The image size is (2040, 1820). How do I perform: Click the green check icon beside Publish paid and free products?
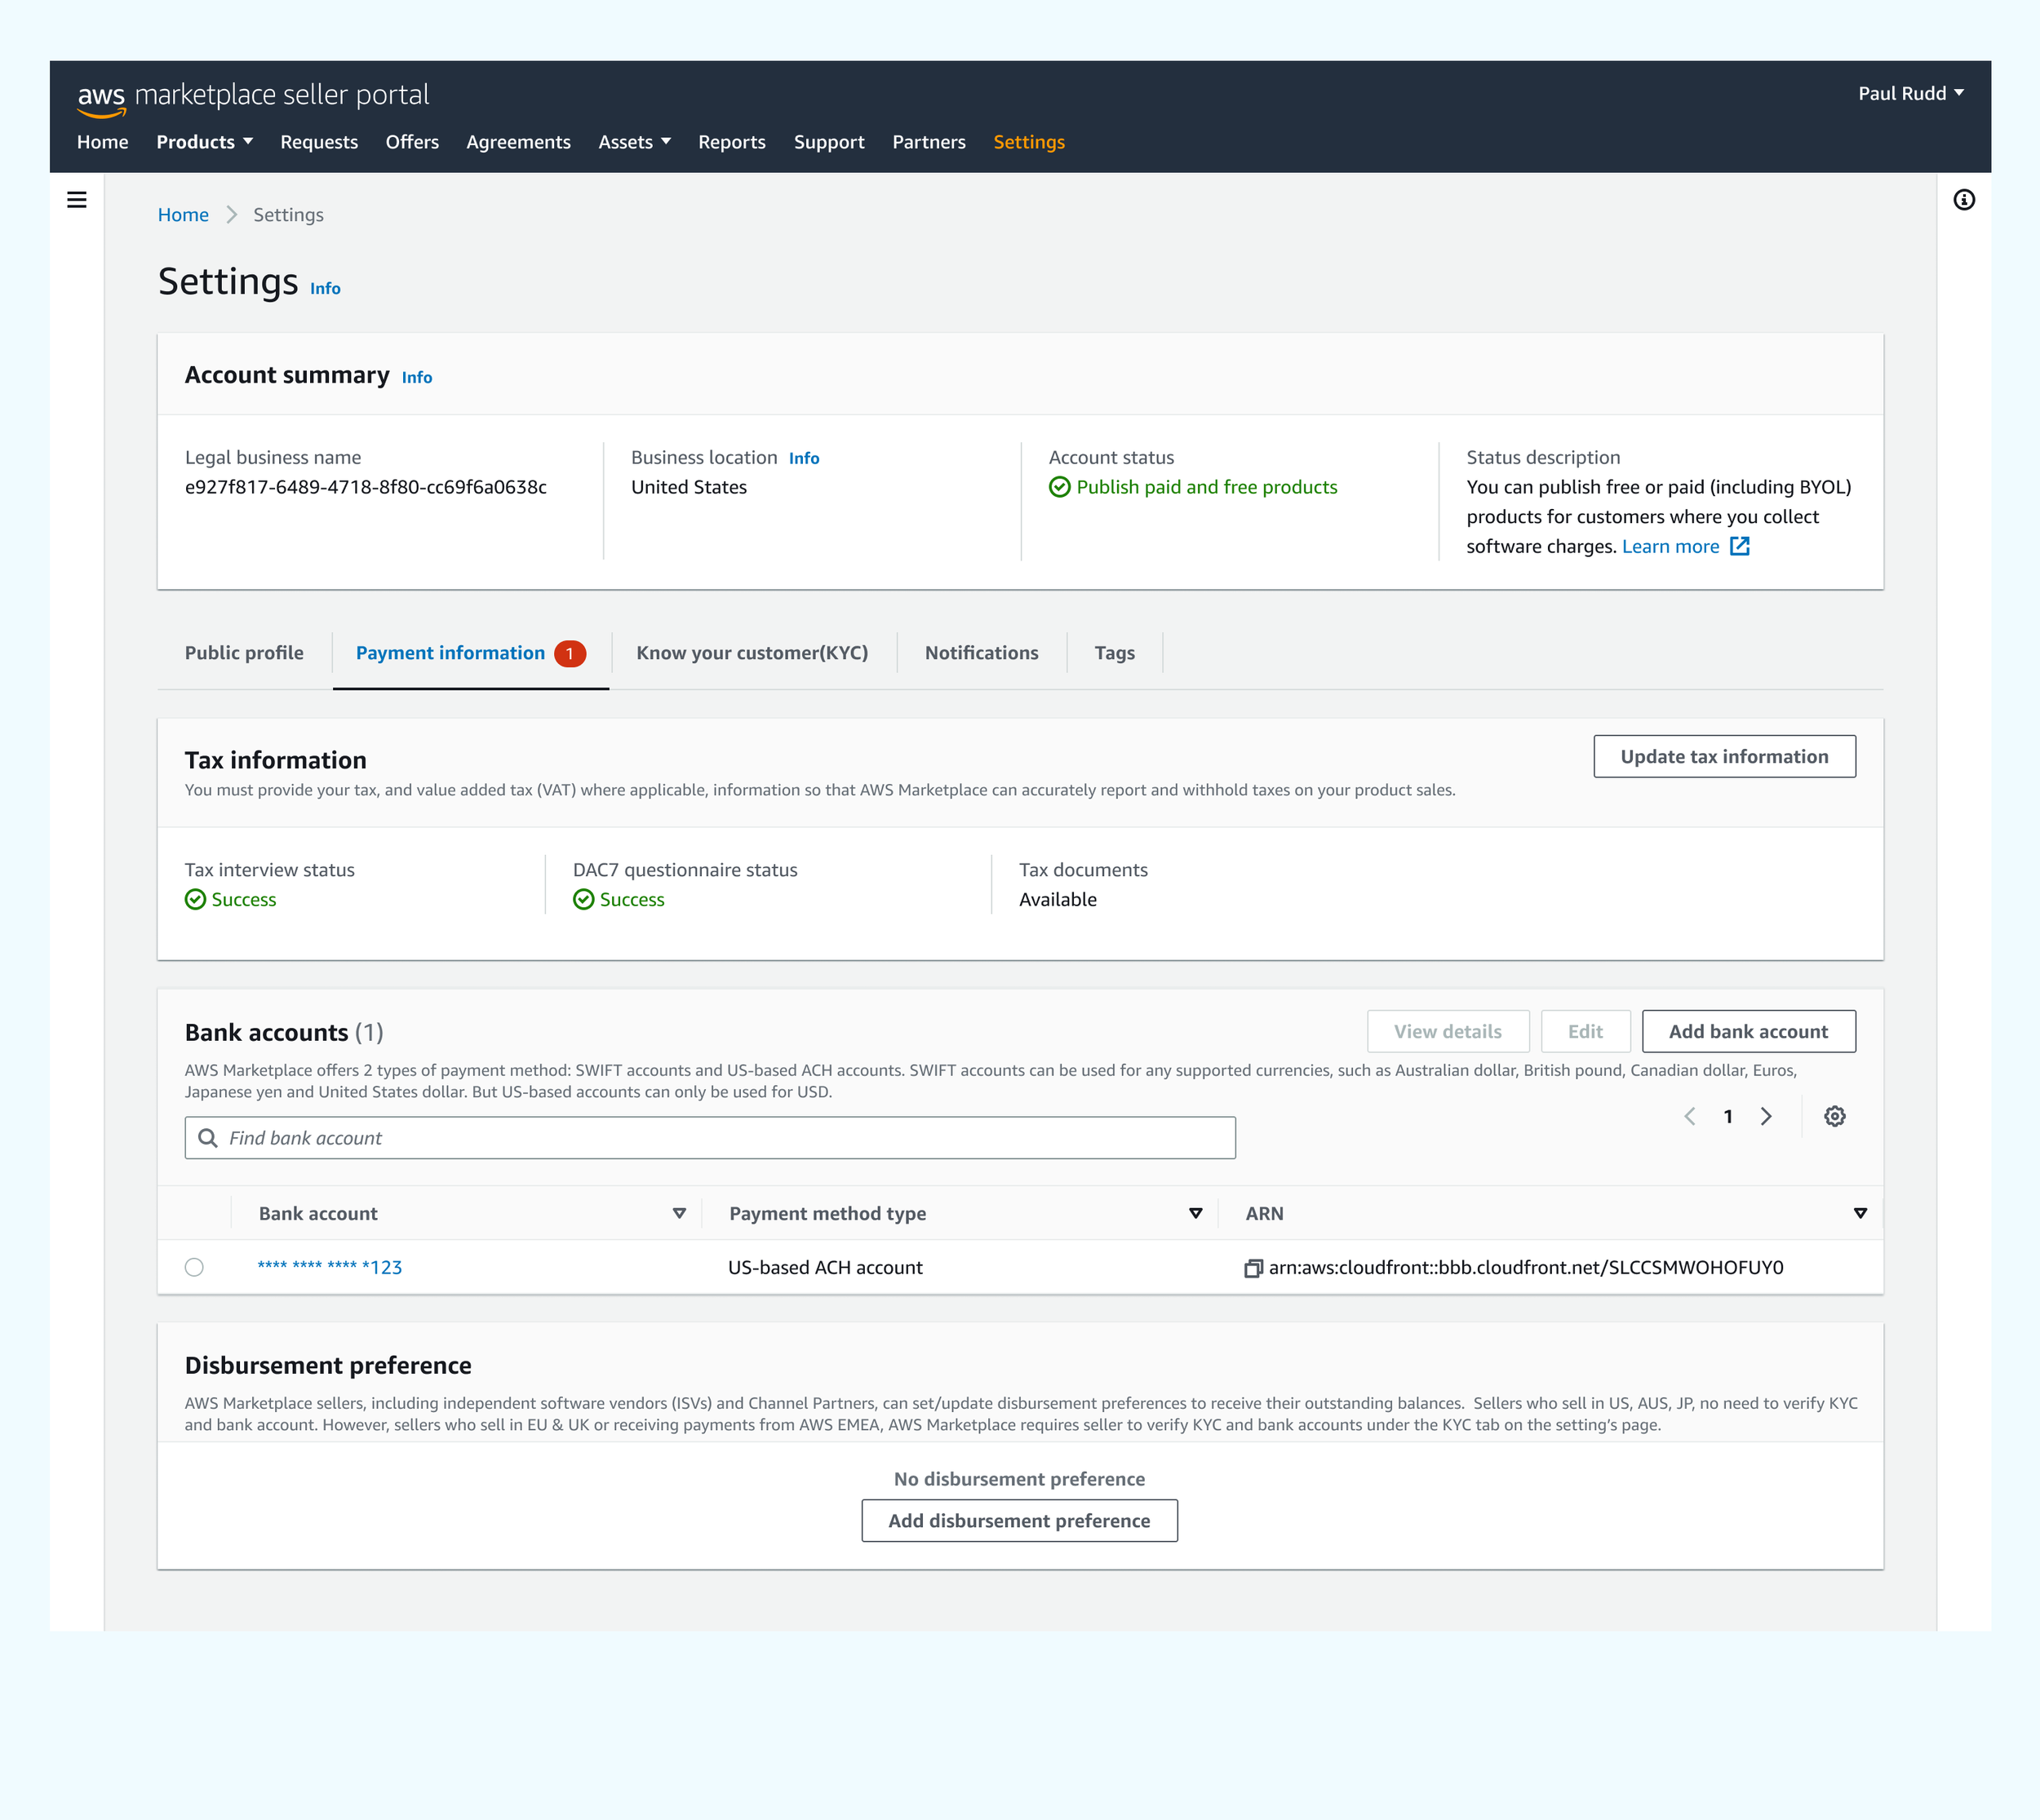(x=1060, y=487)
